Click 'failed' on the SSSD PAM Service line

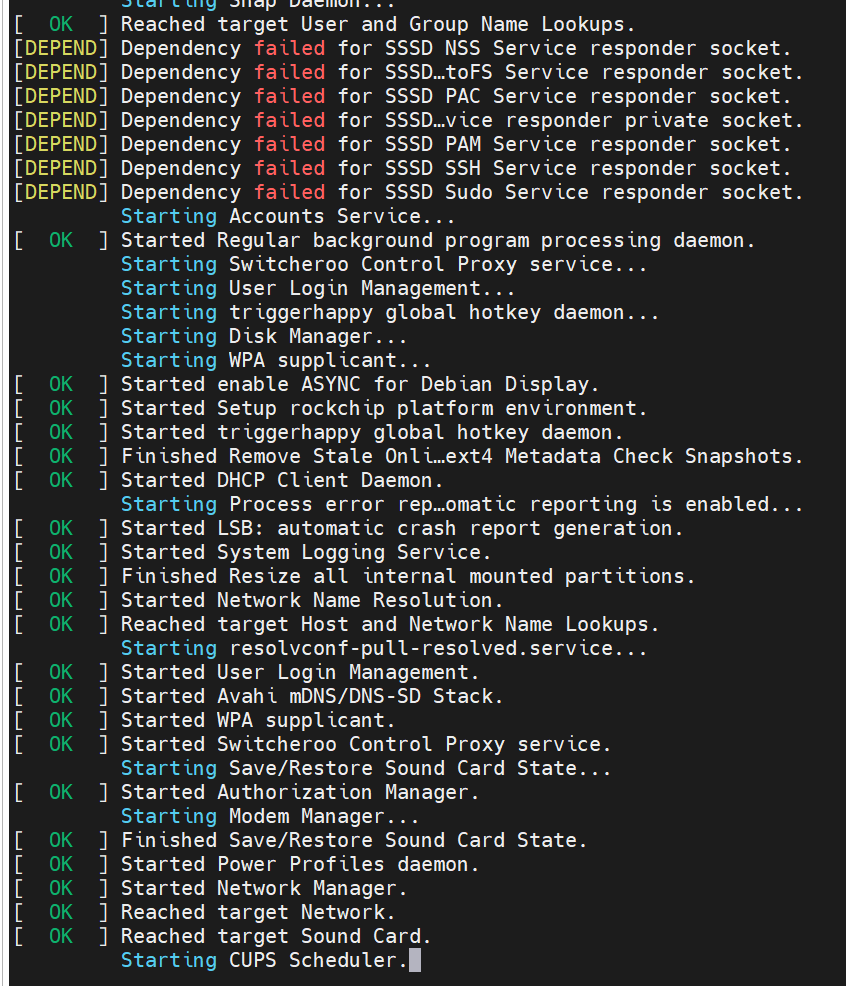(289, 144)
